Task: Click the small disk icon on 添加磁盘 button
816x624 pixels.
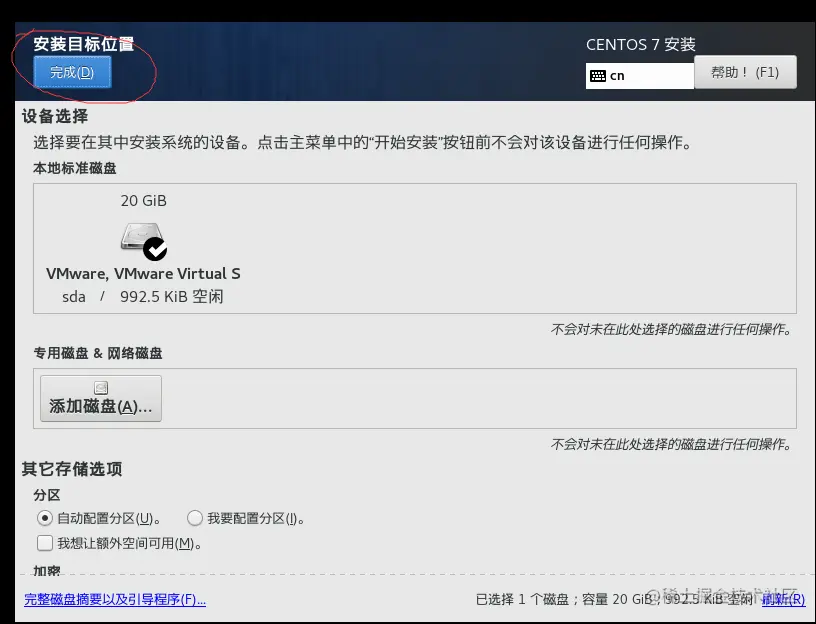Action: tap(101, 388)
